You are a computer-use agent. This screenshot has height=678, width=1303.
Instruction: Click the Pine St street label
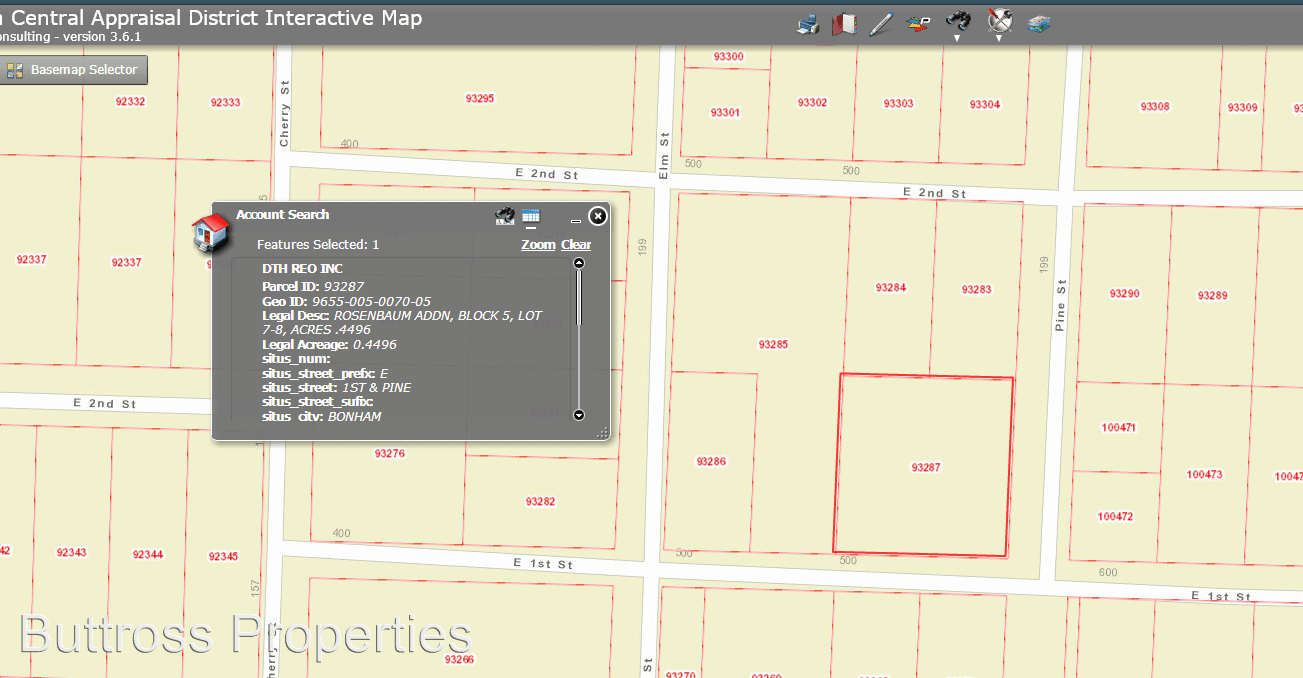point(1060,305)
